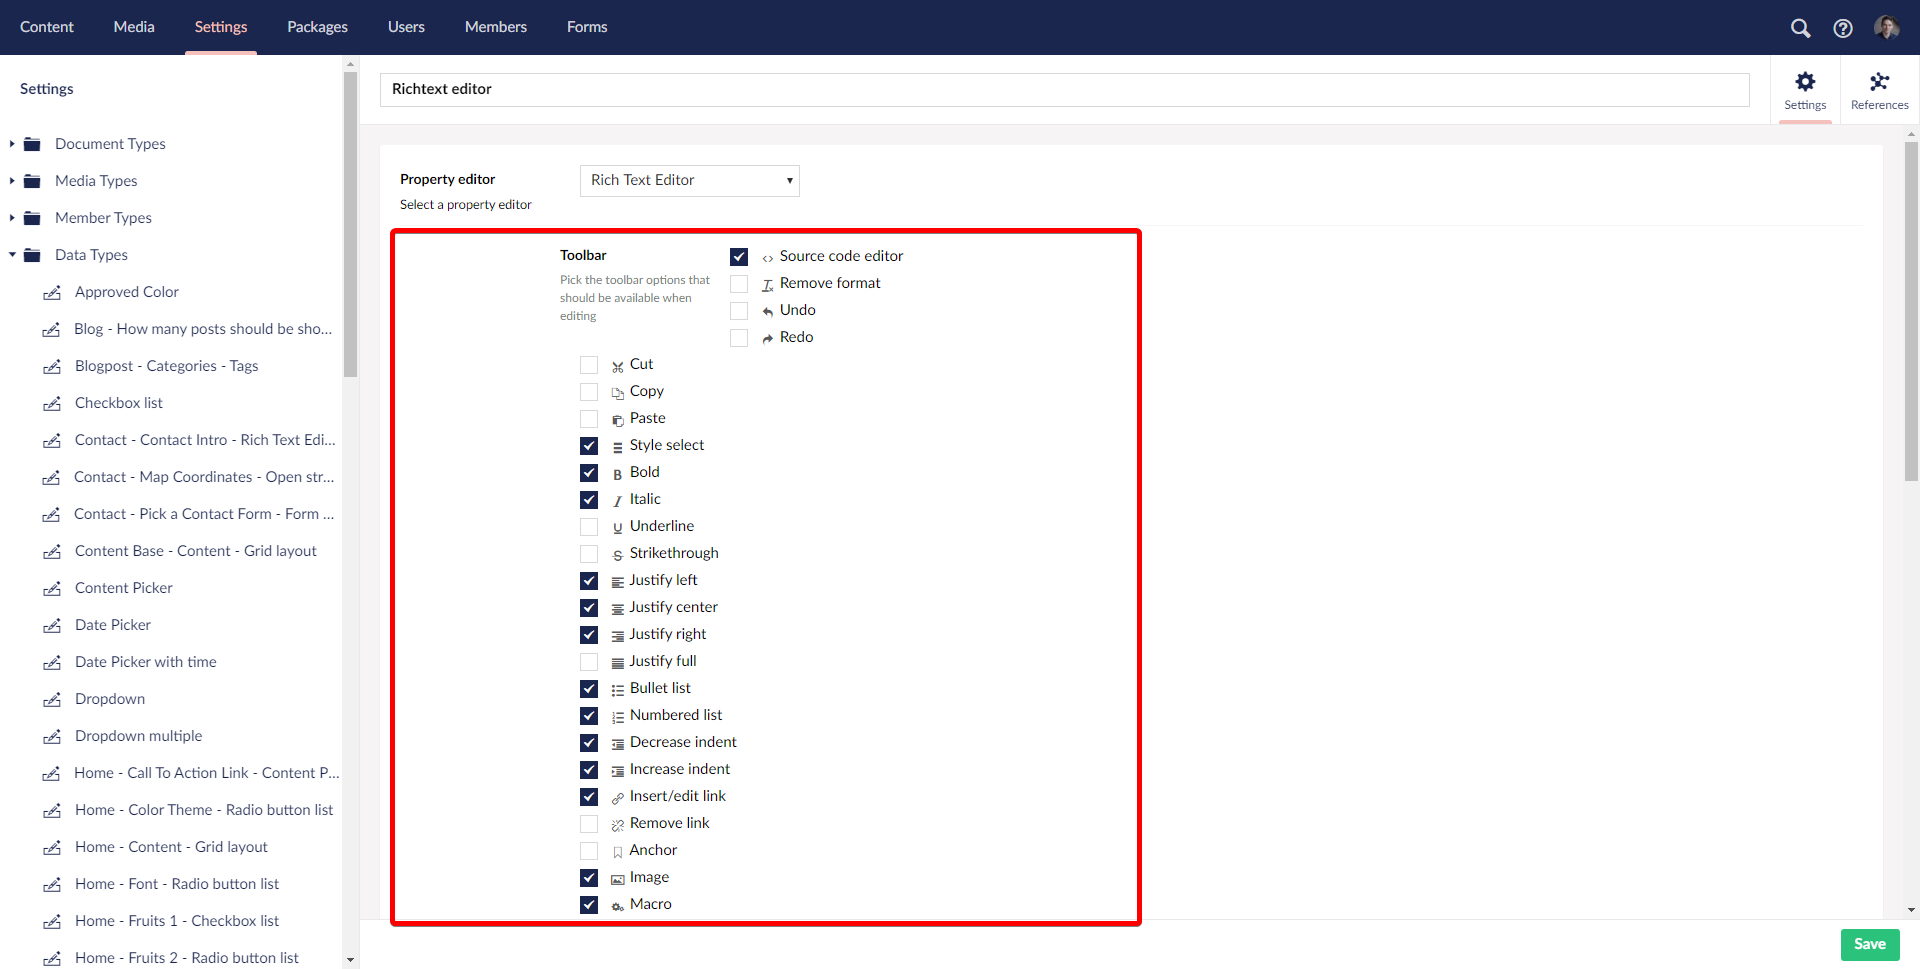Switch to the References tab
1920x969 pixels.
coord(1879,90)
